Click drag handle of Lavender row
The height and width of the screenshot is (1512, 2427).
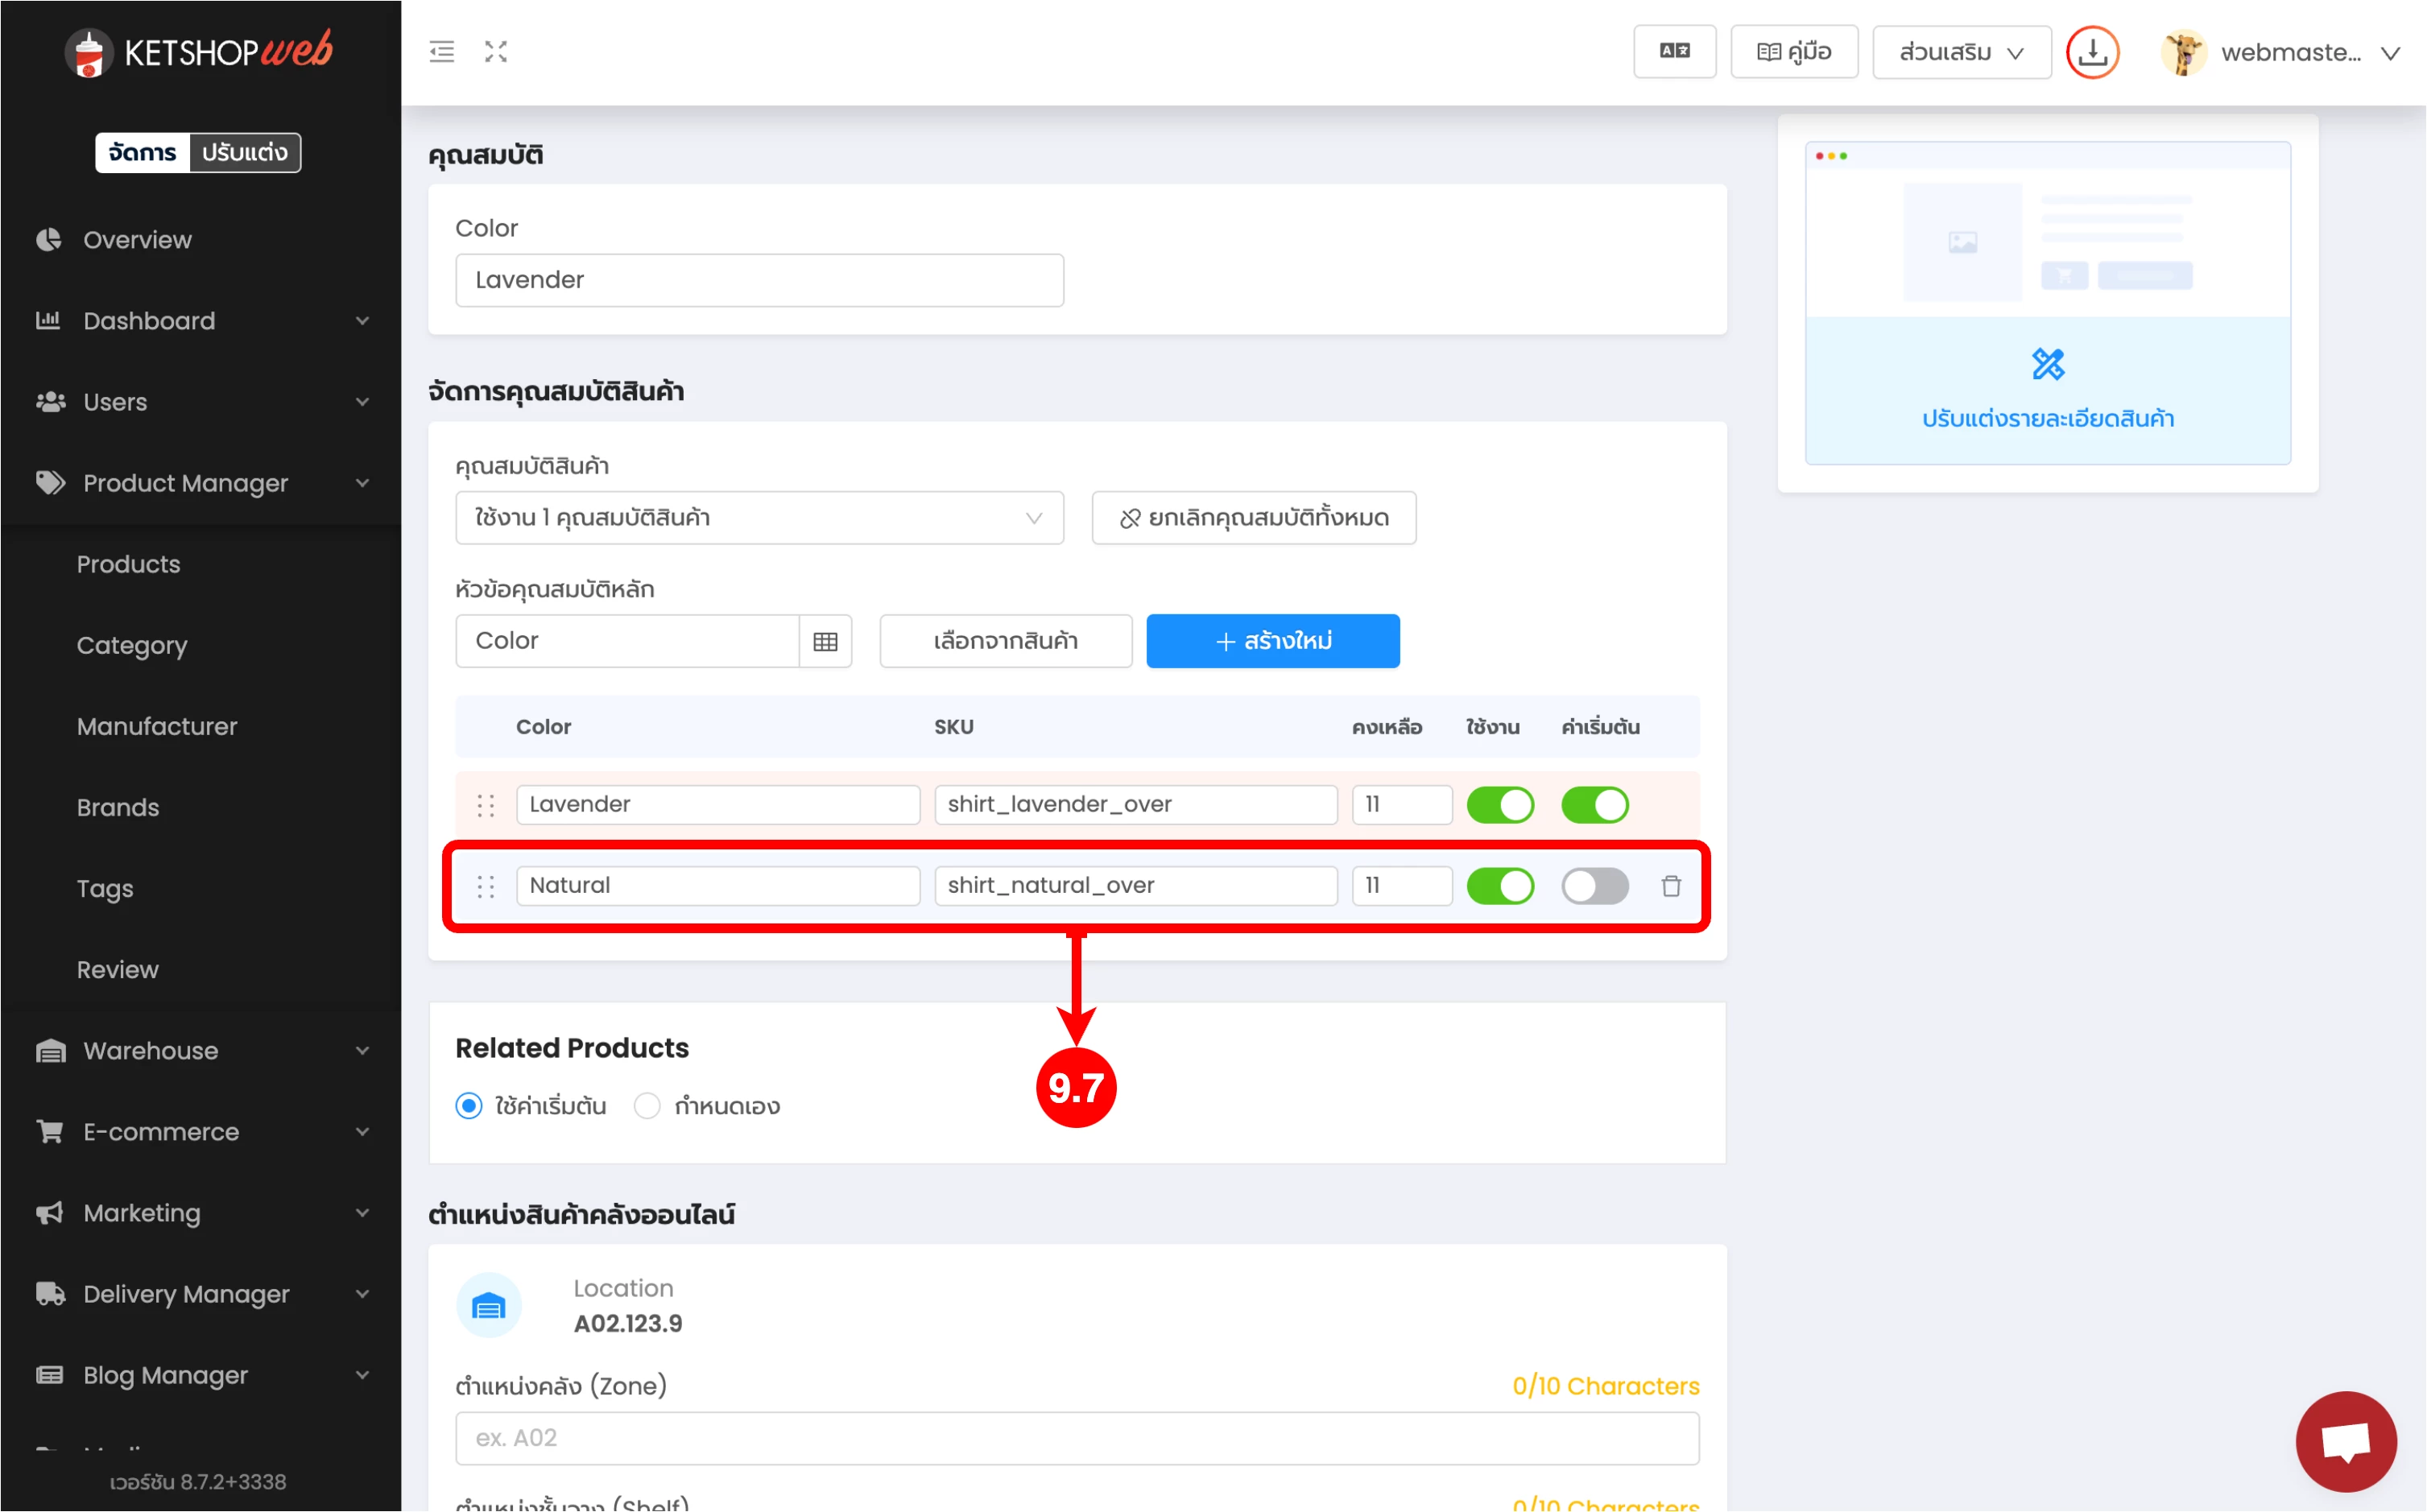click(486, 805)
